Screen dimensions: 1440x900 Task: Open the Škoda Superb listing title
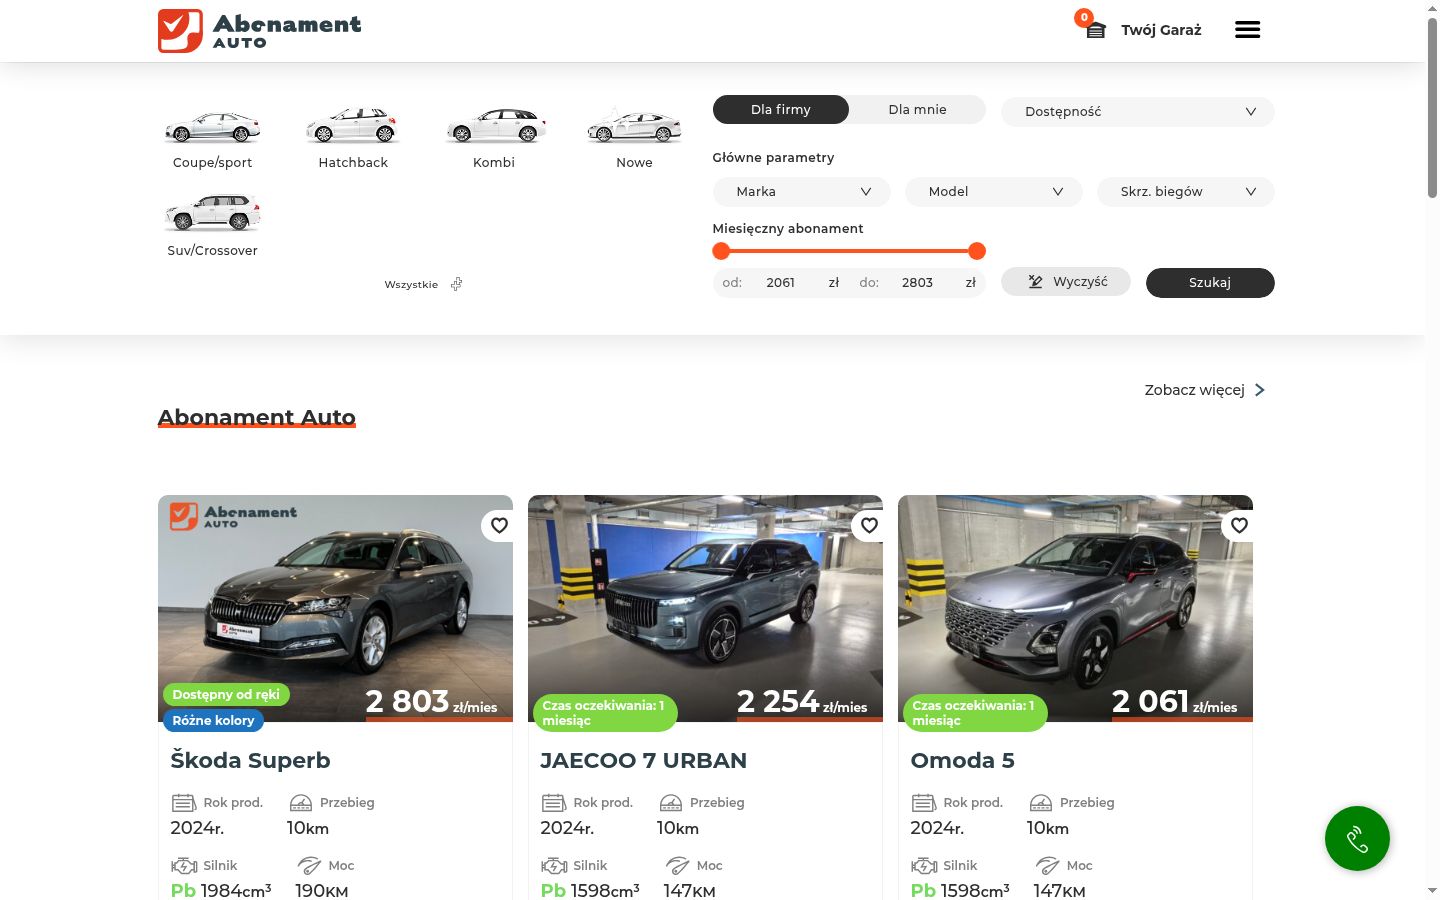click(x=250, y=761)
